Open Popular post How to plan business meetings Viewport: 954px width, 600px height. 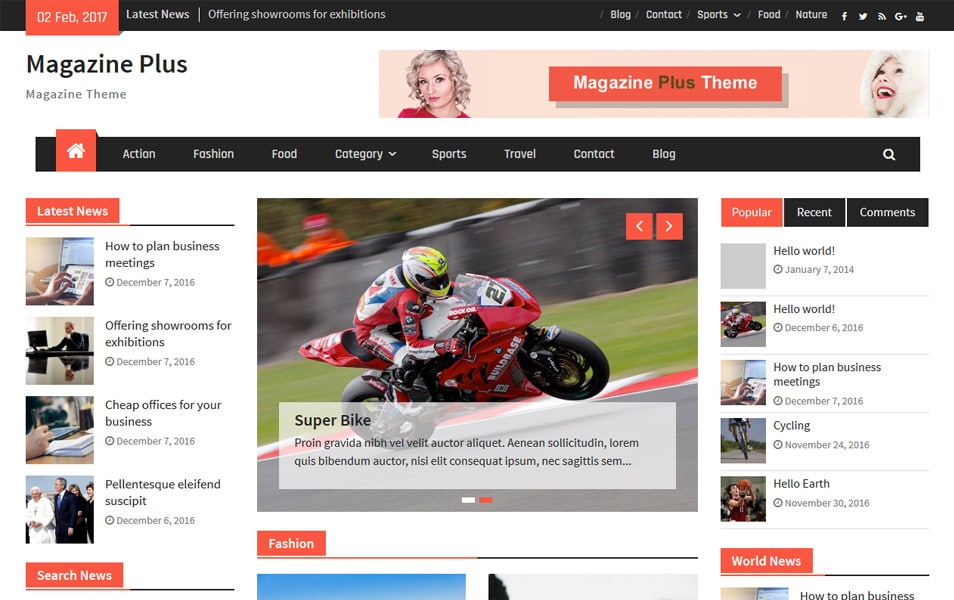[x=827, y=374]
